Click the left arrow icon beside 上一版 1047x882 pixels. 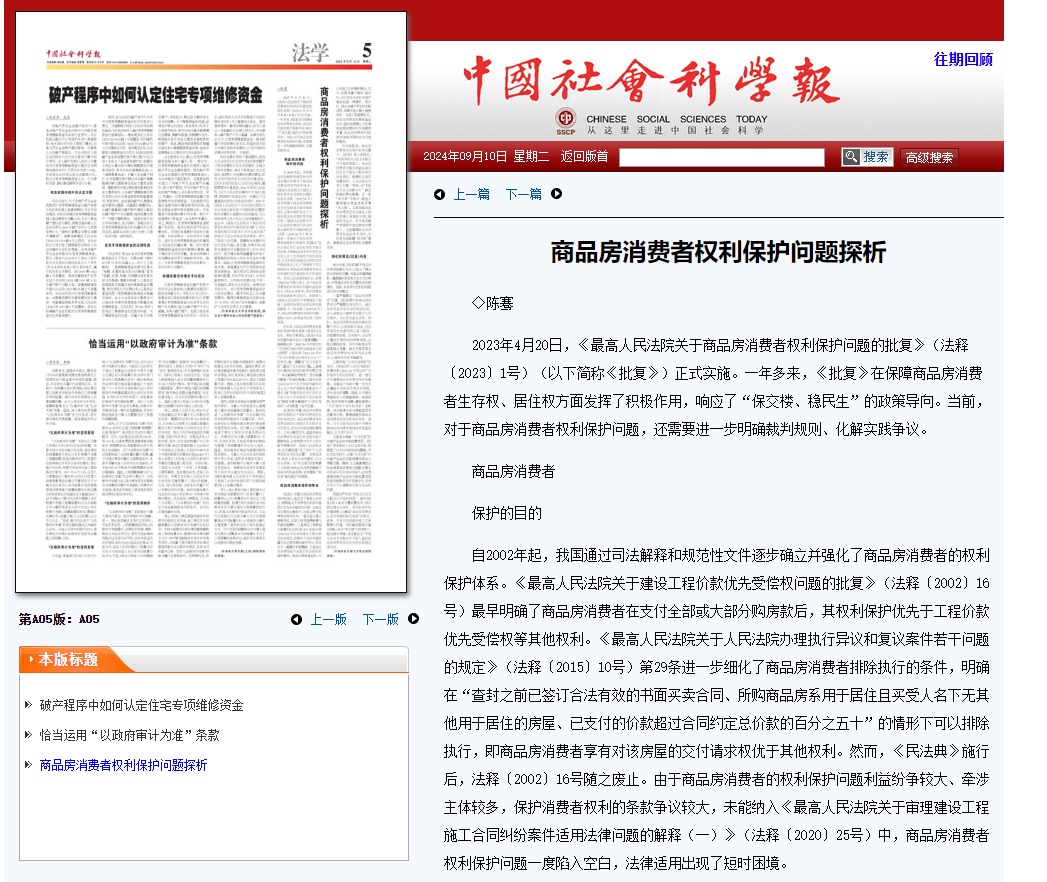296,619
